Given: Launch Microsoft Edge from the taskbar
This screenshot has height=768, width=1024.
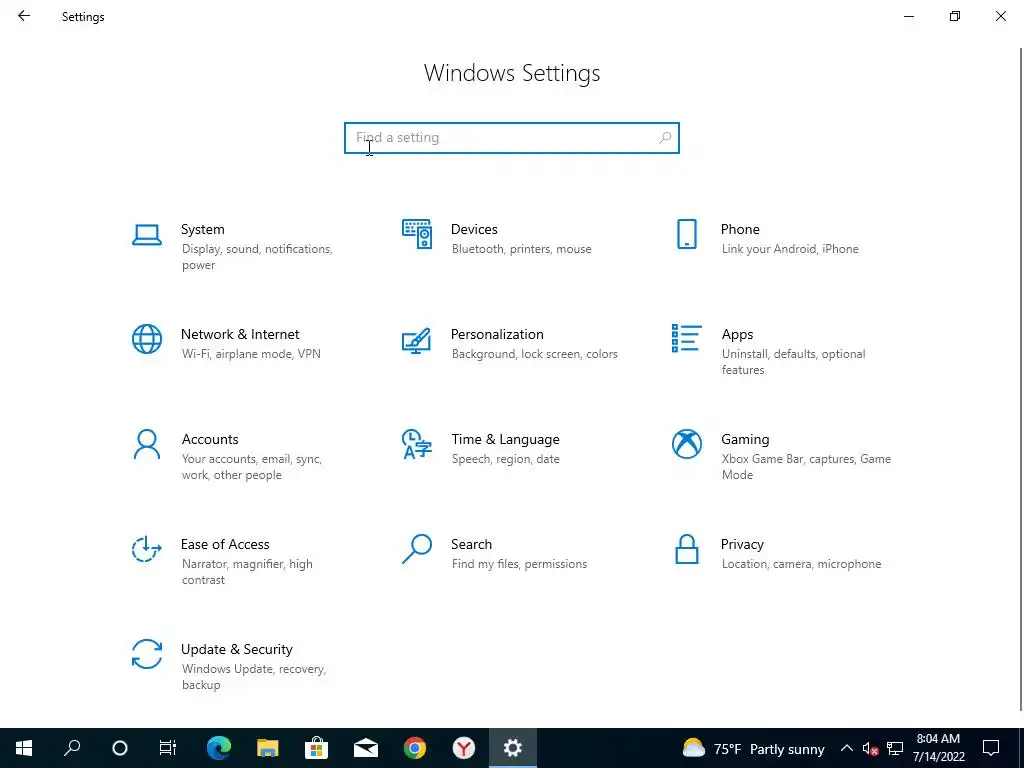Looking at the screenshot, I should (219, 748).
